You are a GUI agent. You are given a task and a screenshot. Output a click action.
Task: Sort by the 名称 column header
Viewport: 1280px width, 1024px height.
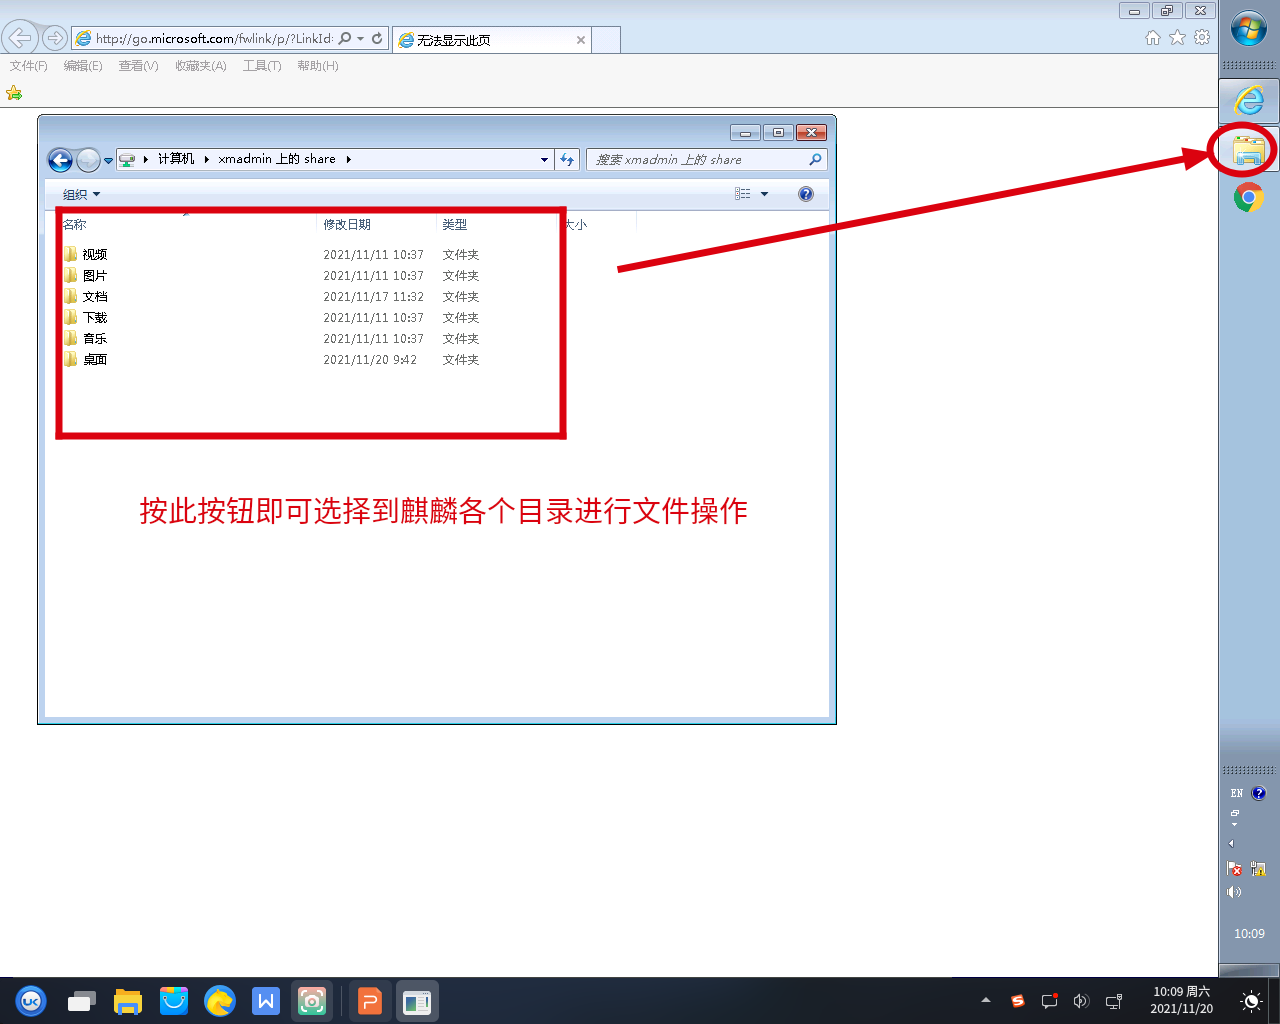tap(187, 225)
